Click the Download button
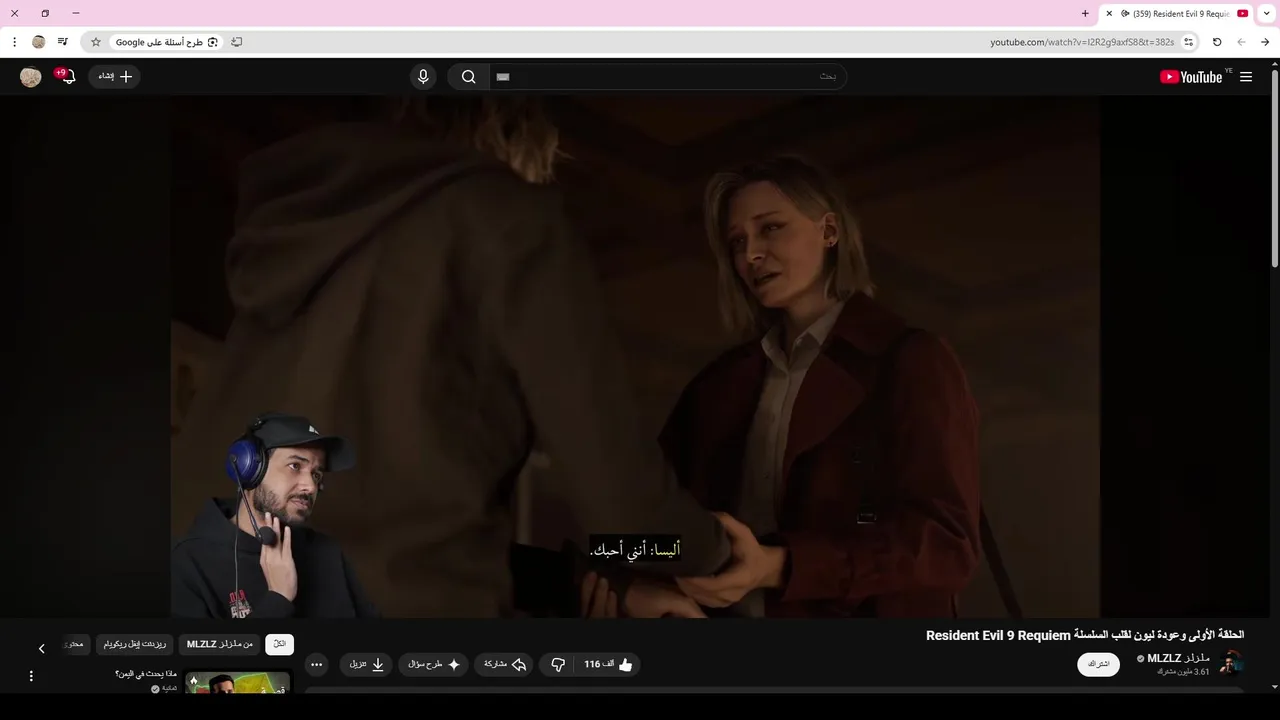Image resolution: width=1280 pixels, height=720 pixels. pyautogui.click(x=367, y=664)
